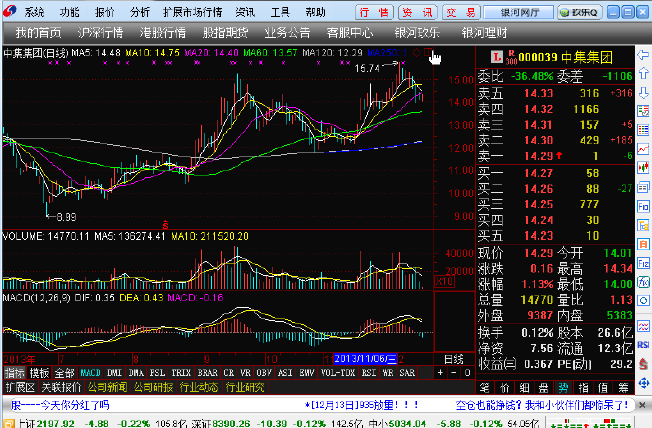Click the 全部 indicator button
Viewport: 652px width, 428px height.
coord(64,373)
